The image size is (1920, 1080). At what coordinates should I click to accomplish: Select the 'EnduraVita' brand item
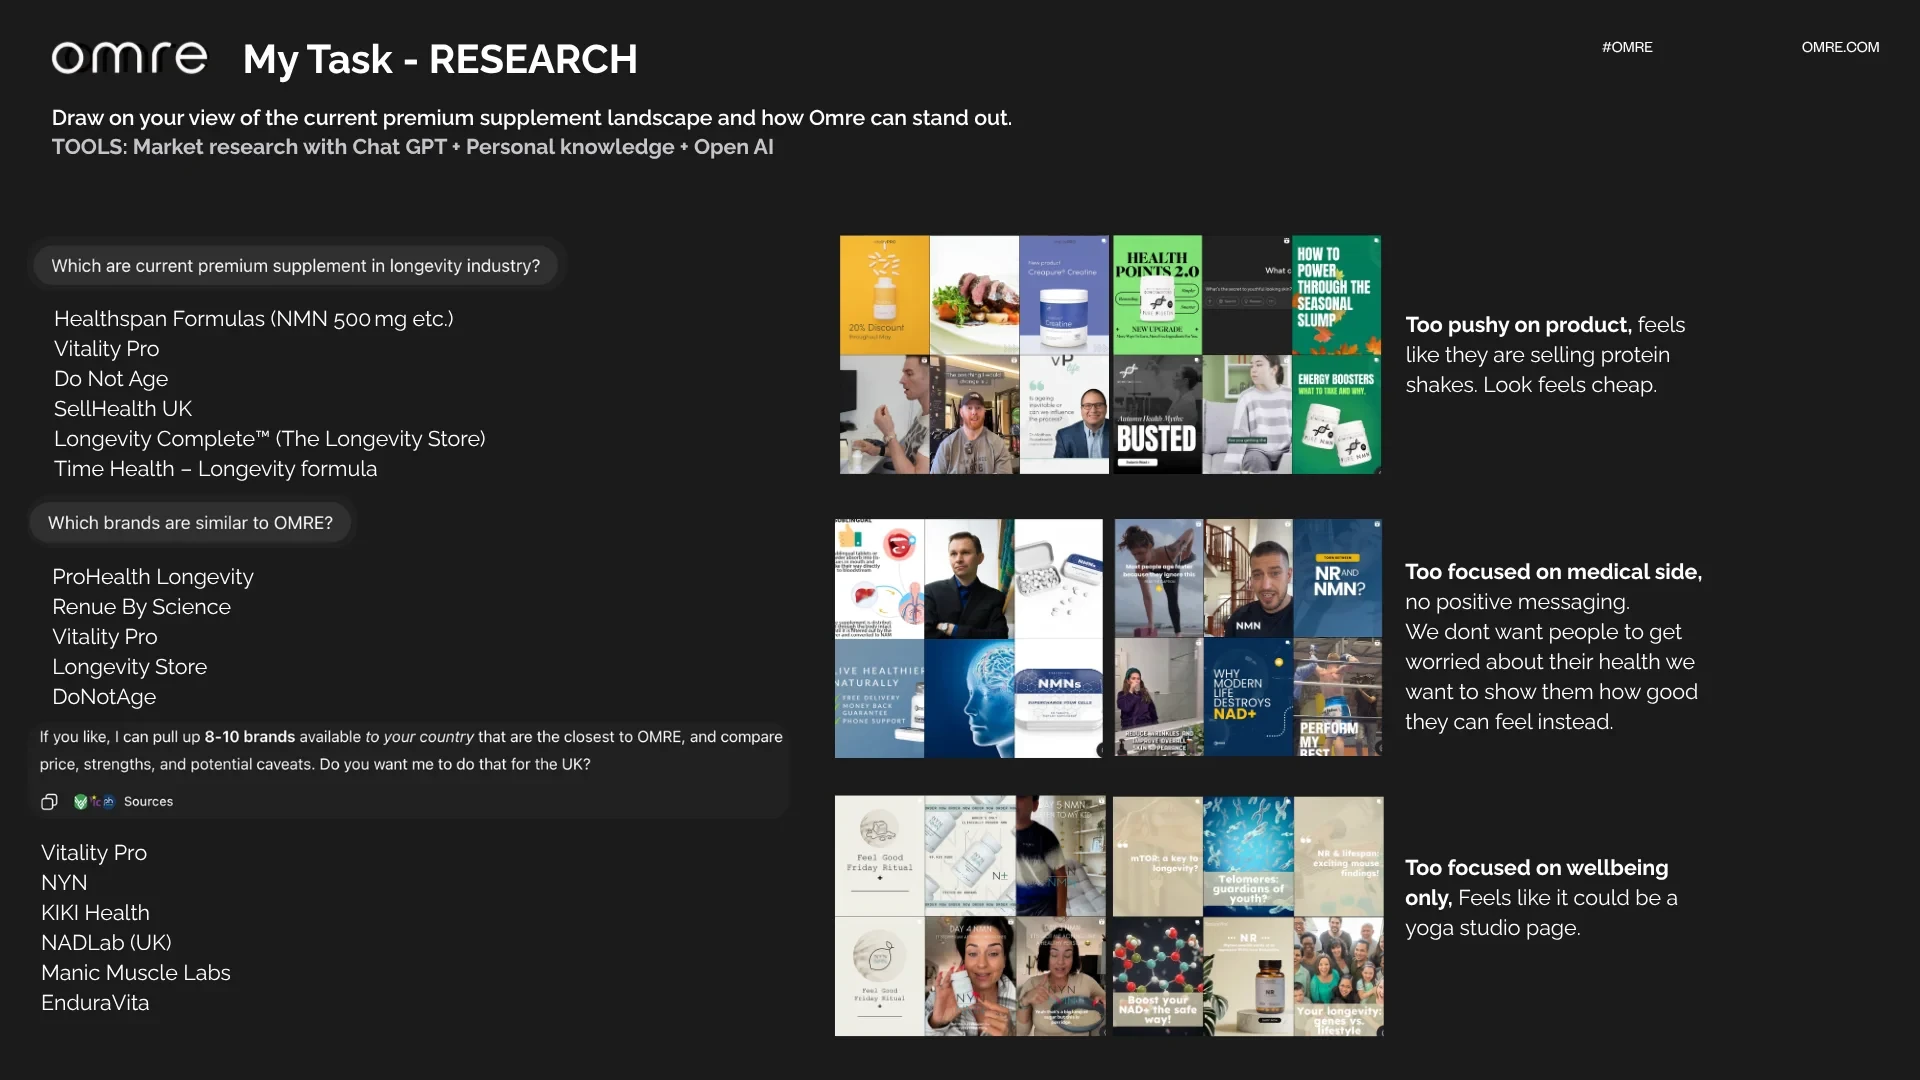pos(95,1003)
